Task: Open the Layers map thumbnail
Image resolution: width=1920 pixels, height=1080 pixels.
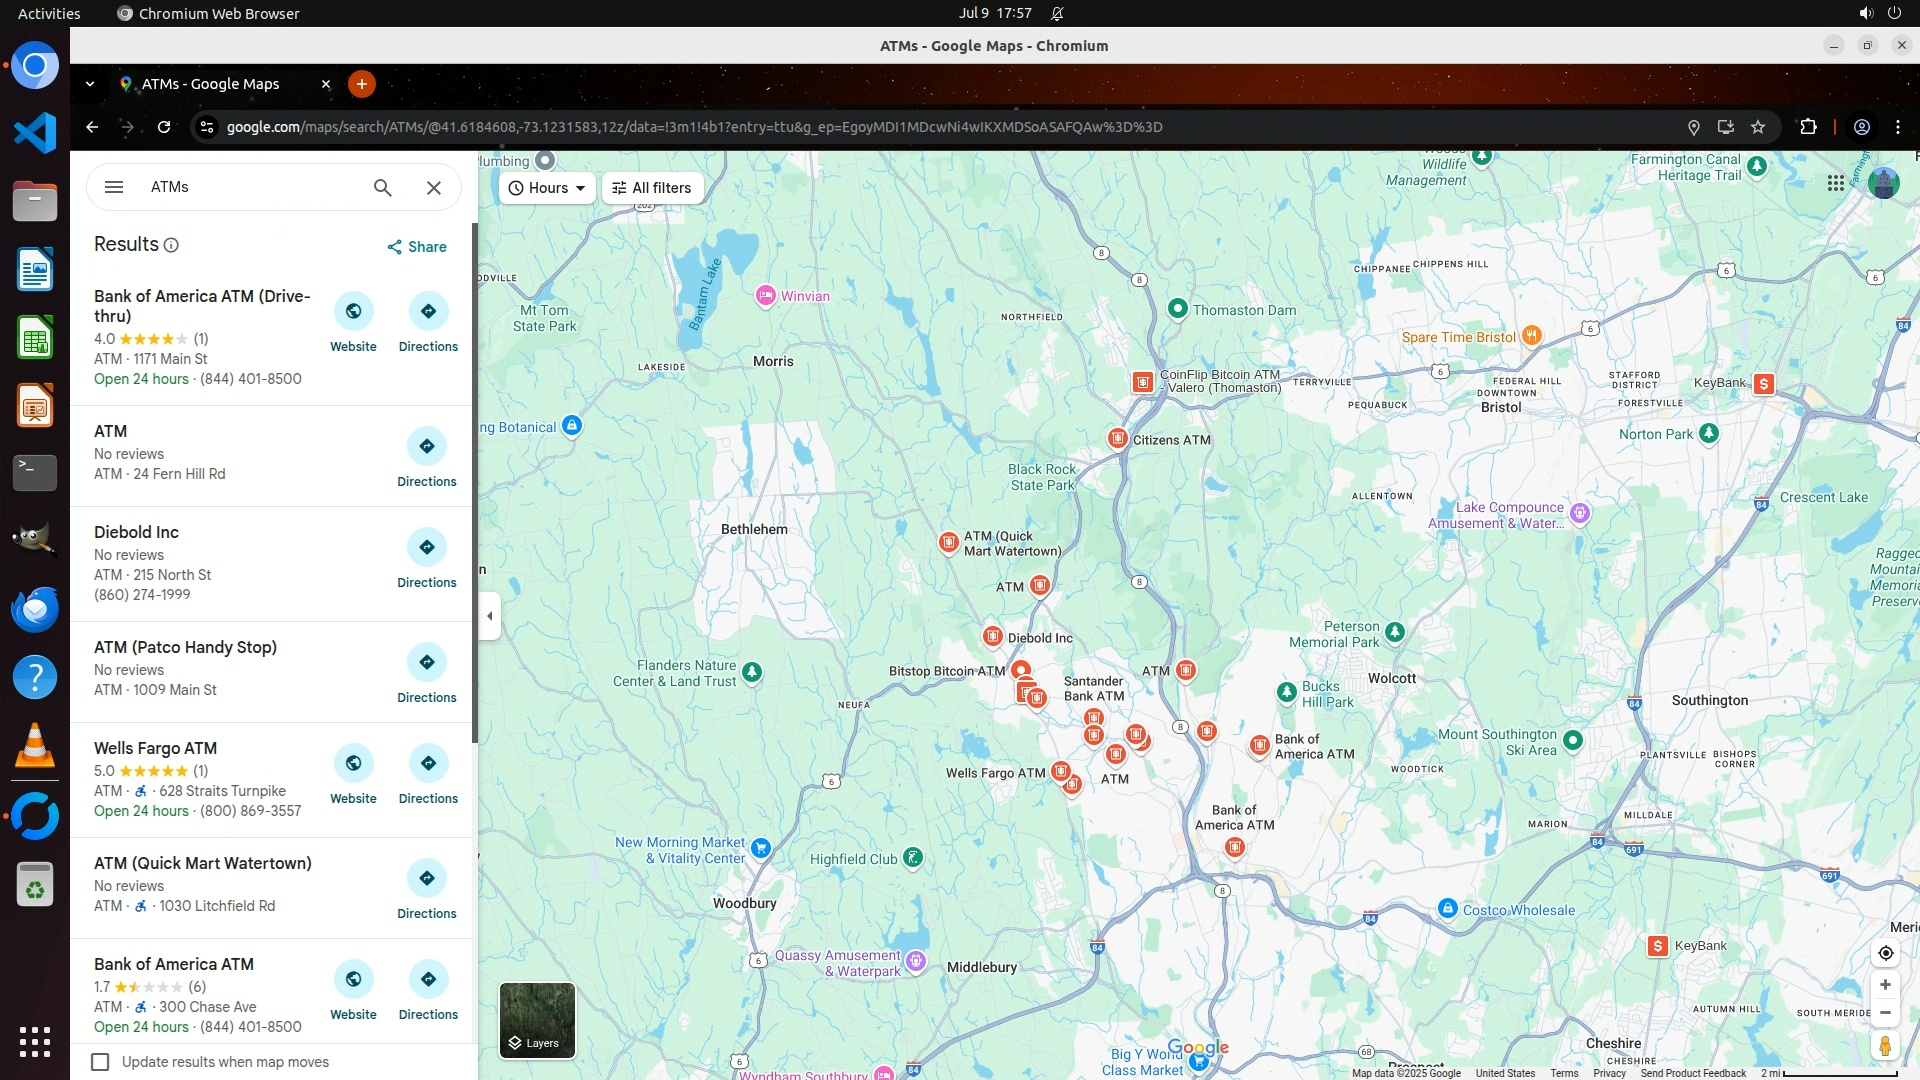Action: click(x=537, y=1020)
